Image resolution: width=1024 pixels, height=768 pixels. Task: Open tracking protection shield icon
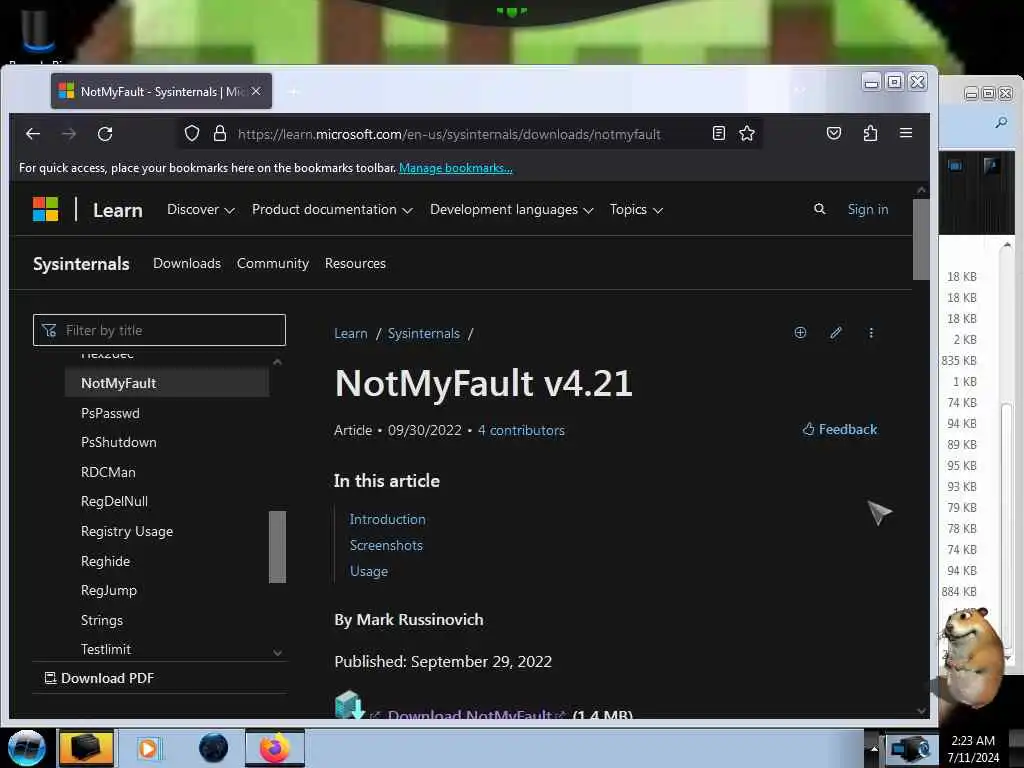(x=191, y=134)
